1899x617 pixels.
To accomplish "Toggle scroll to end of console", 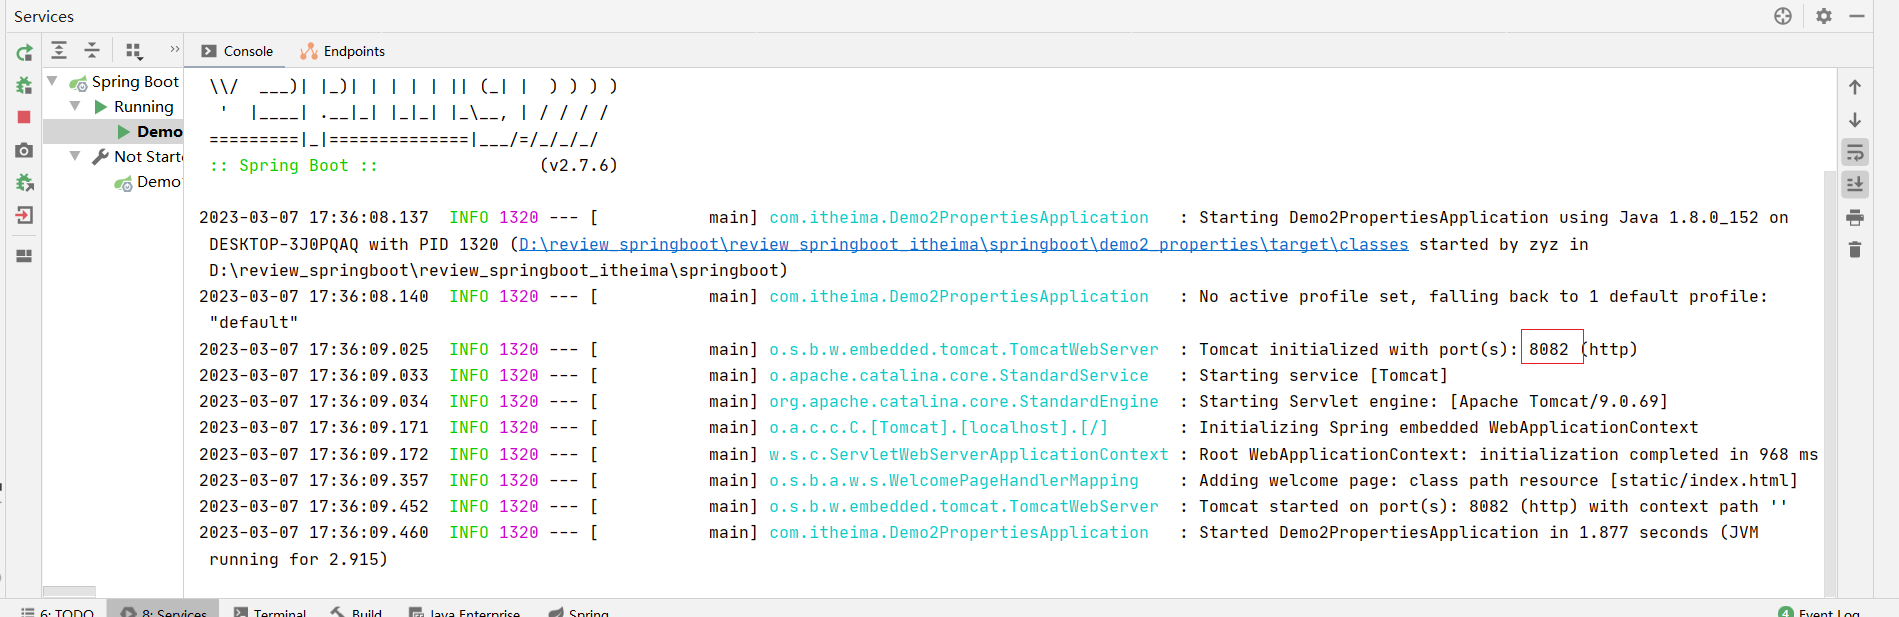I will 1855,184.
